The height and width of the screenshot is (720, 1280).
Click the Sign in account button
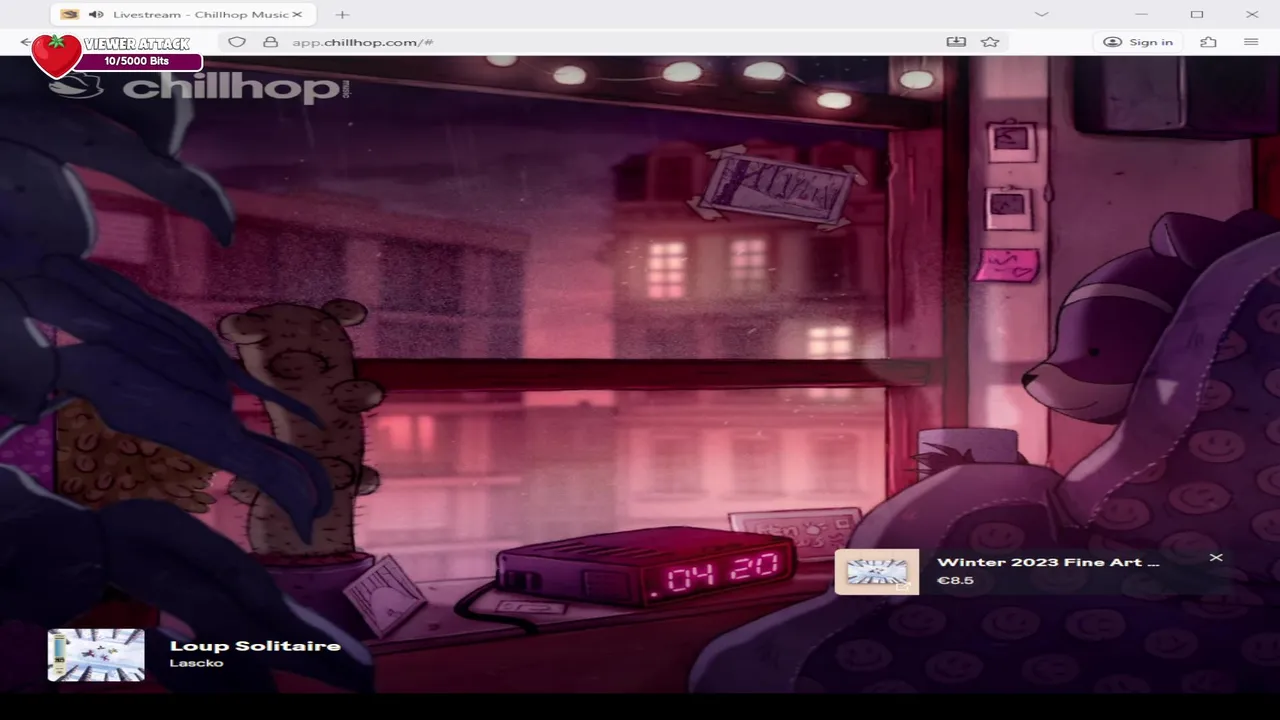[1138, 42]
